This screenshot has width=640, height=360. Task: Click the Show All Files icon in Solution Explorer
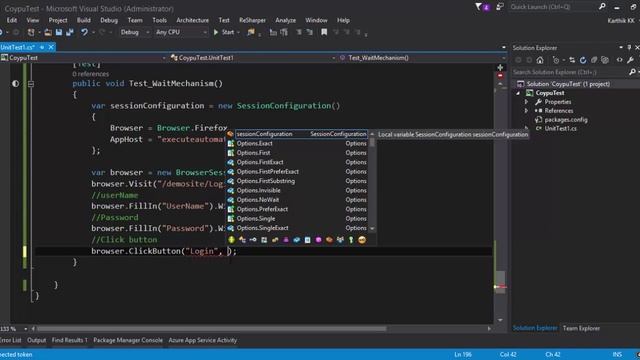pyautogui.click(x=605, y=60)
